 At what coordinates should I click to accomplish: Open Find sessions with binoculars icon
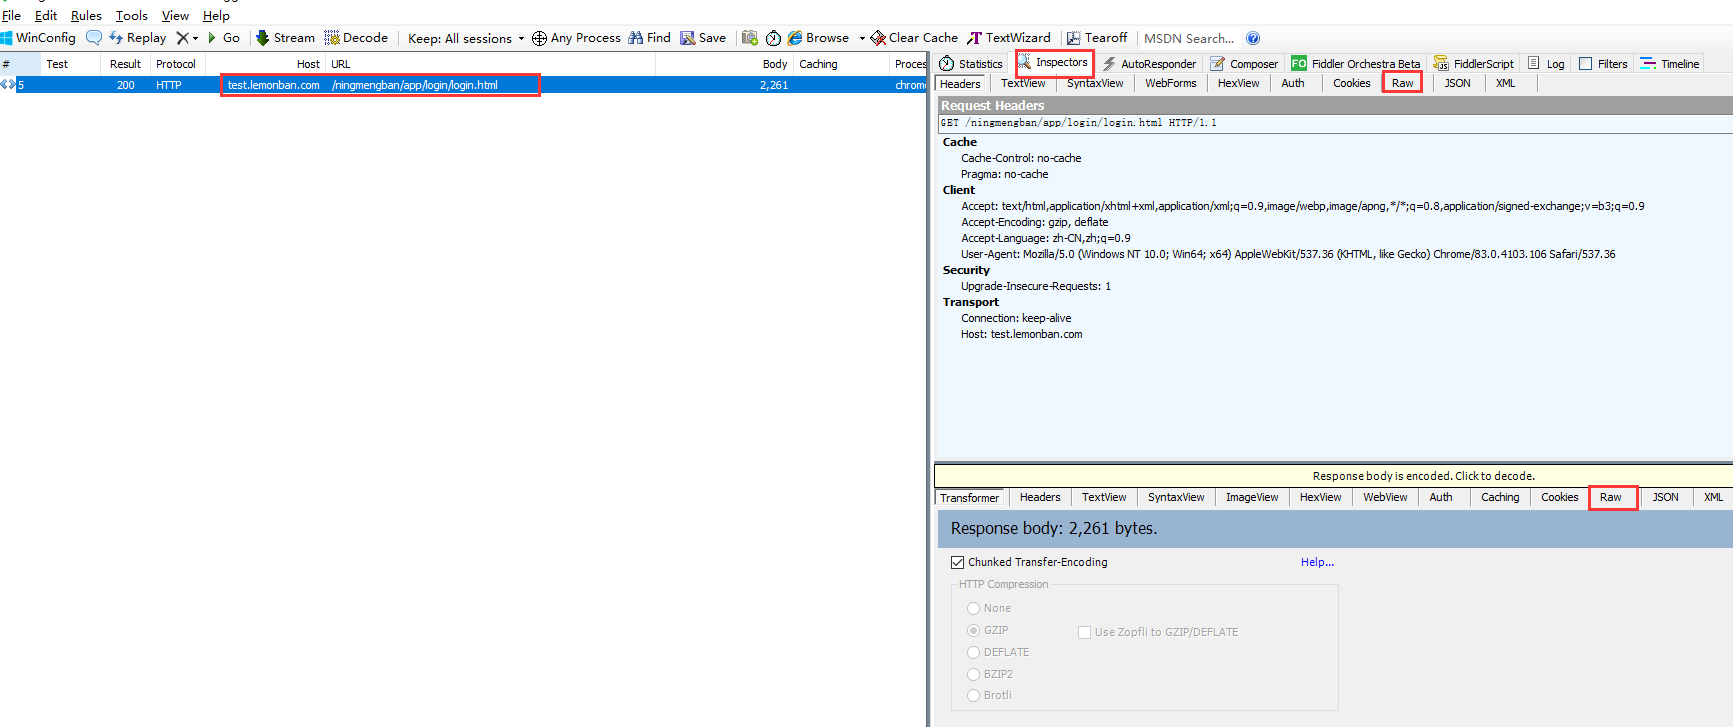tap(649, 38)
